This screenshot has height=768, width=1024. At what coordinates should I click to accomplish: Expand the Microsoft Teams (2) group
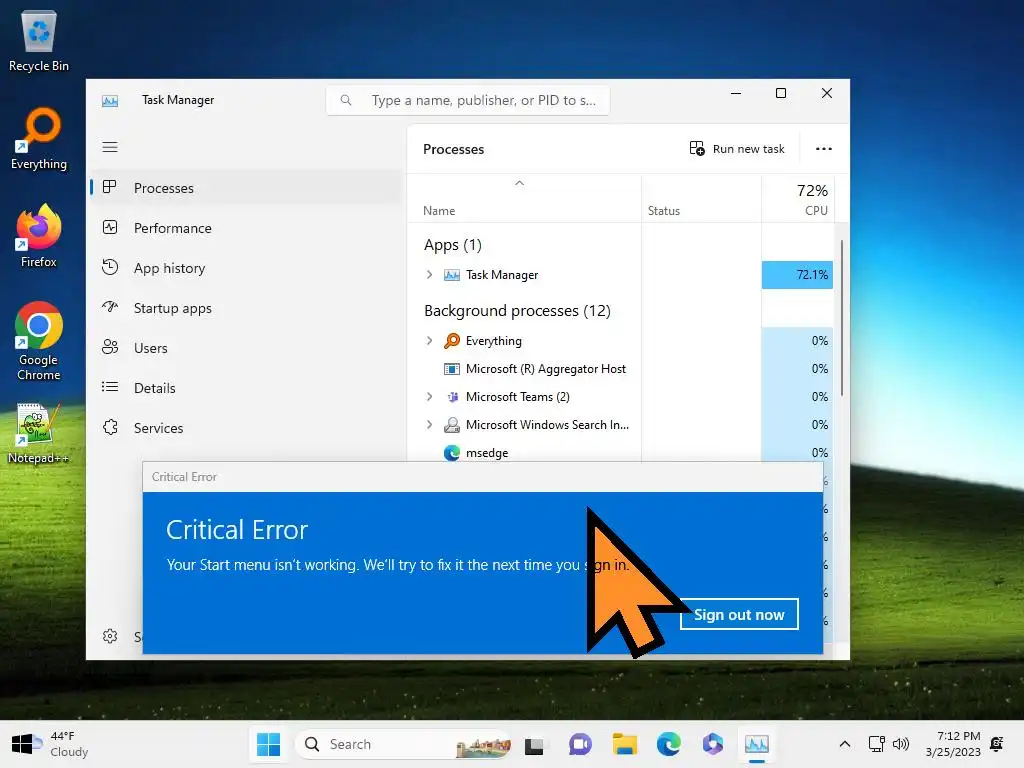(x=429, y=396)
